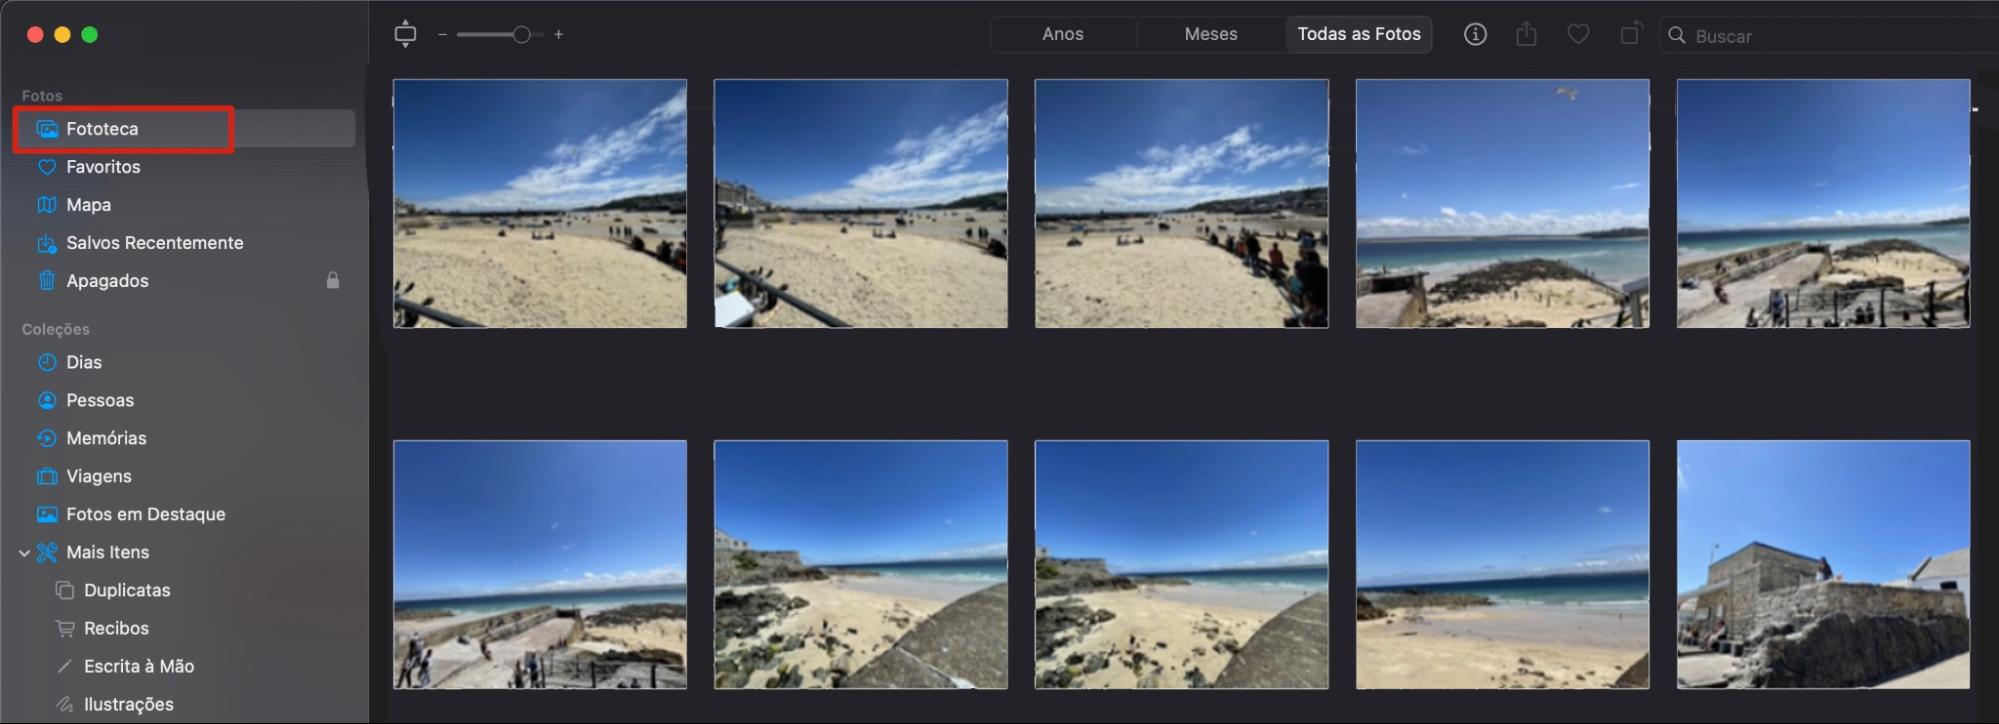
Task: Click the Mais Itens tools icon
Action: click(x=47, y=552)
